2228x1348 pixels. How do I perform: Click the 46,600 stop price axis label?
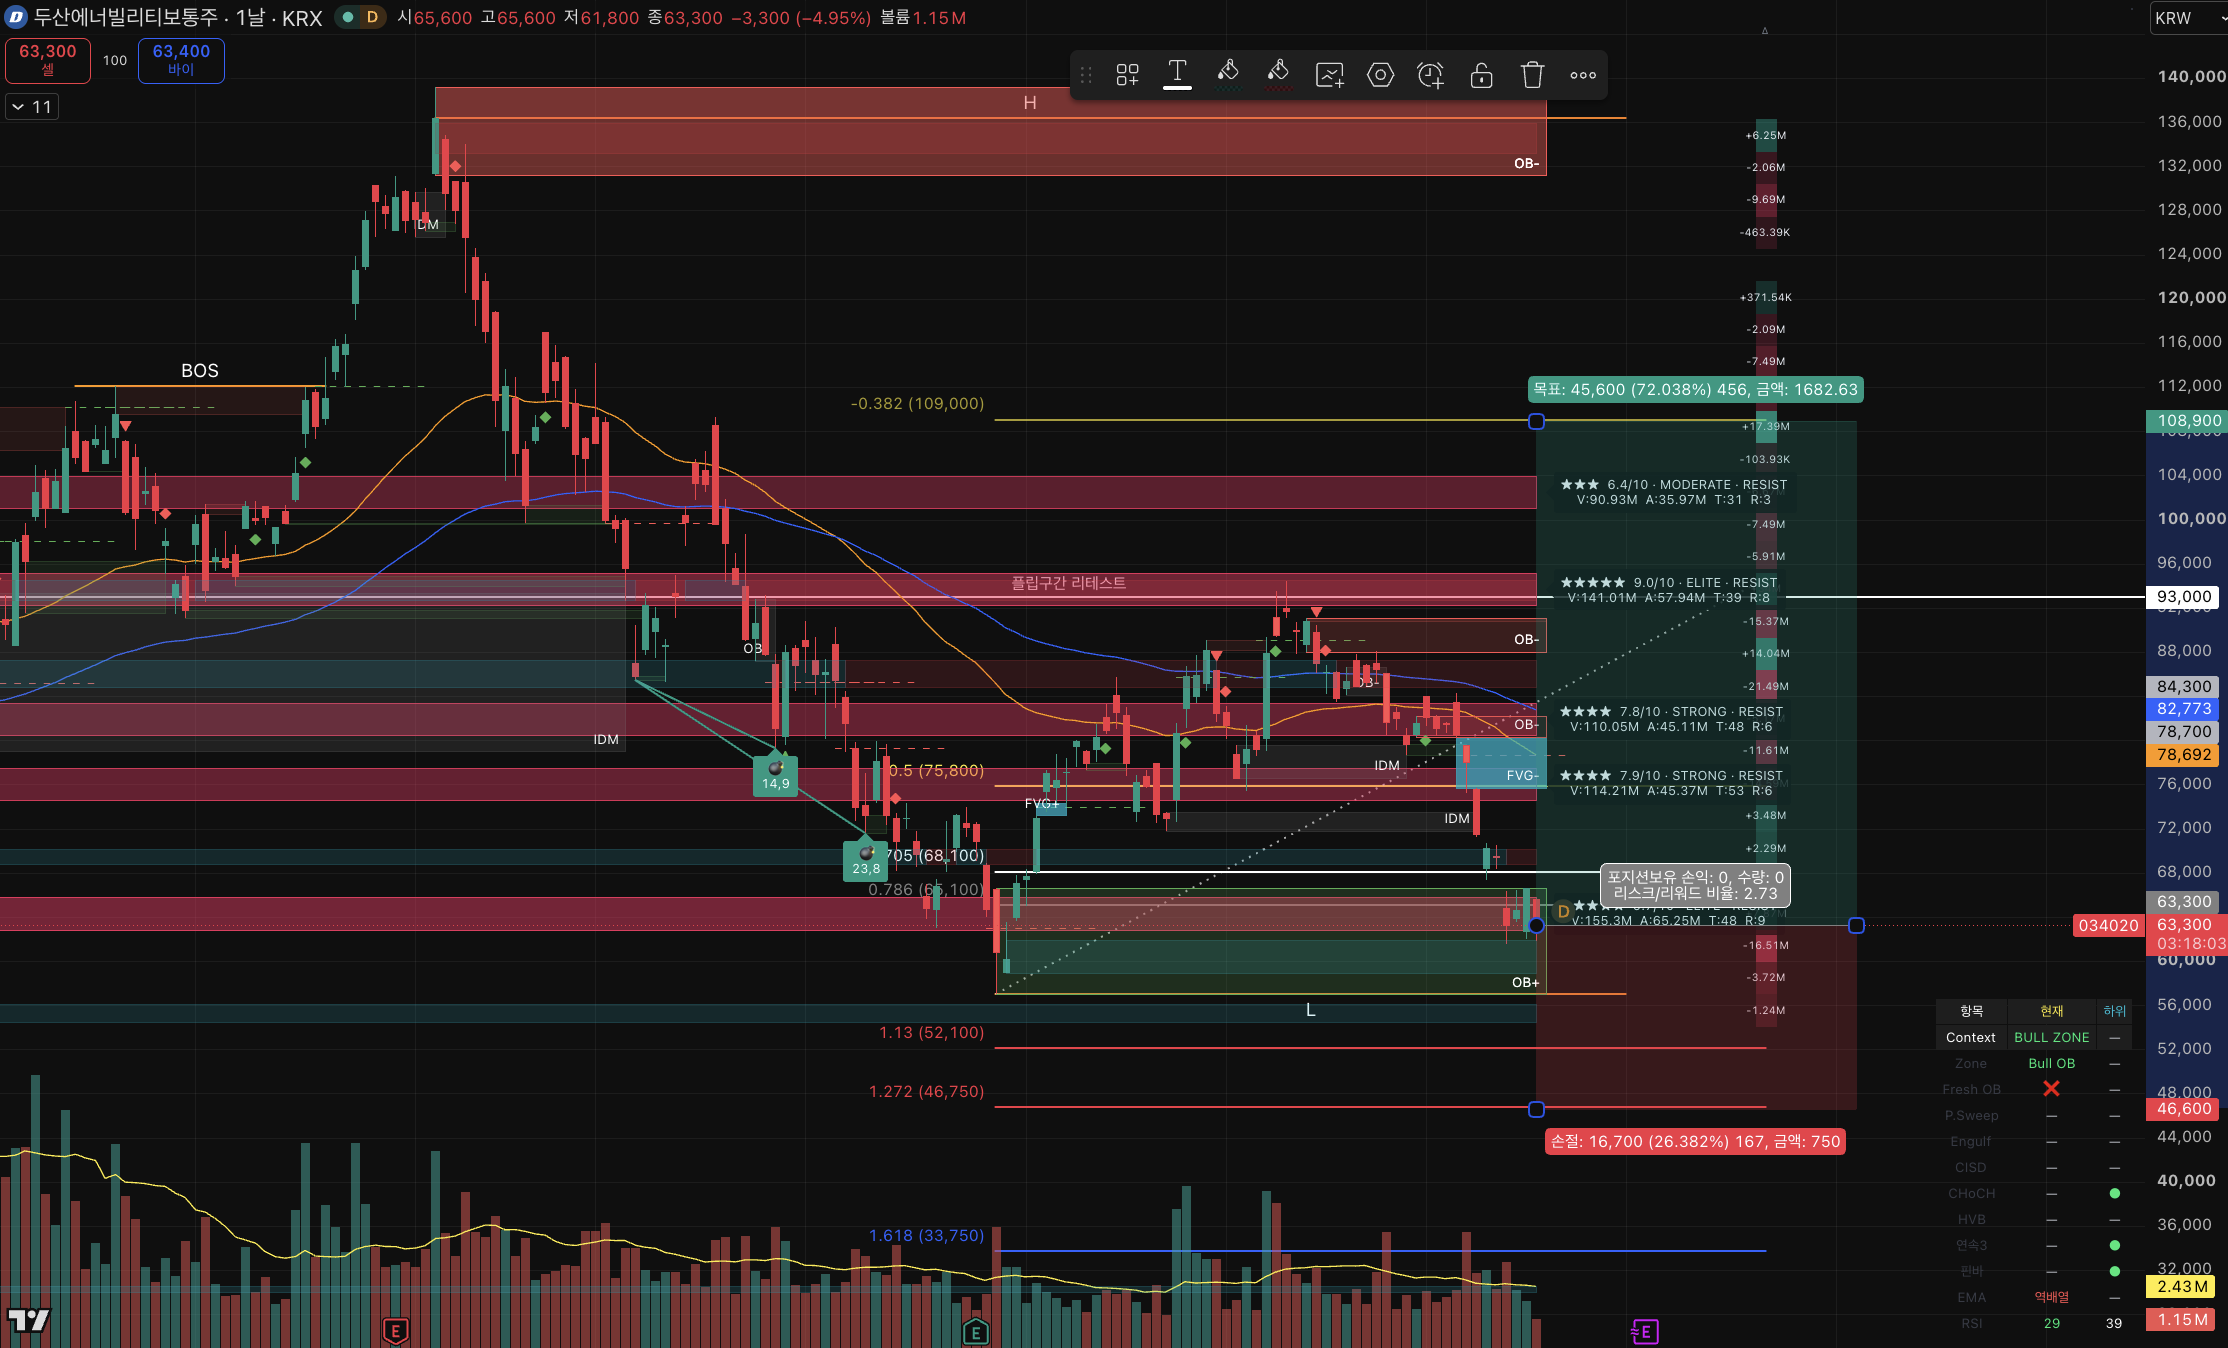pos(2184,1108)
